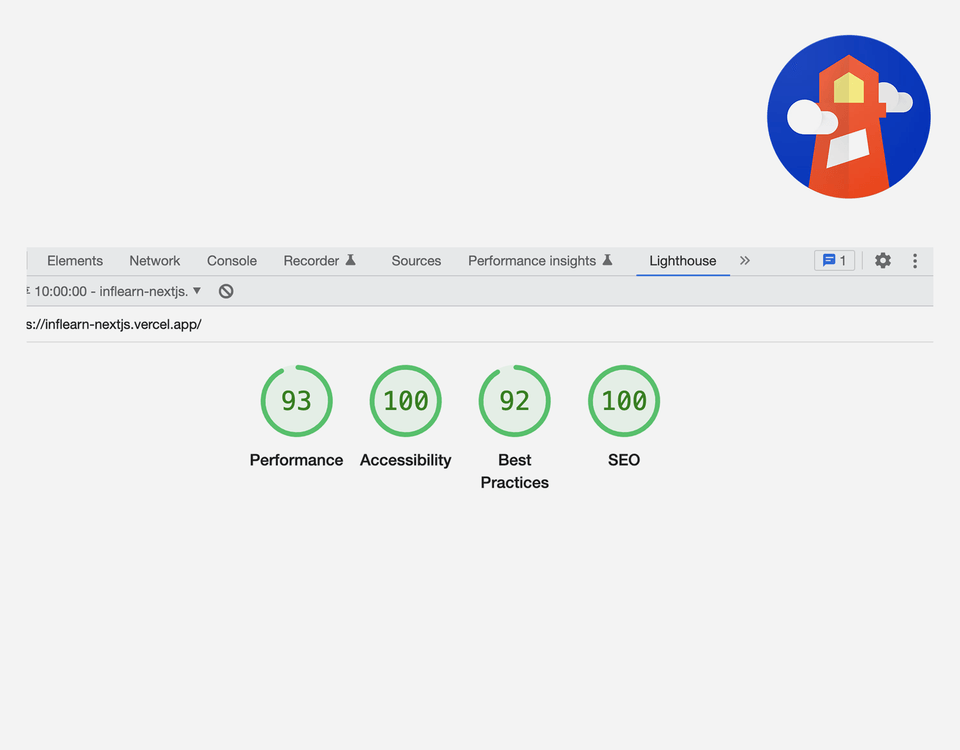This screenshot has height=750, width=960.
Task: Click the Accessibility category label
Action: [x=405, y=460]
